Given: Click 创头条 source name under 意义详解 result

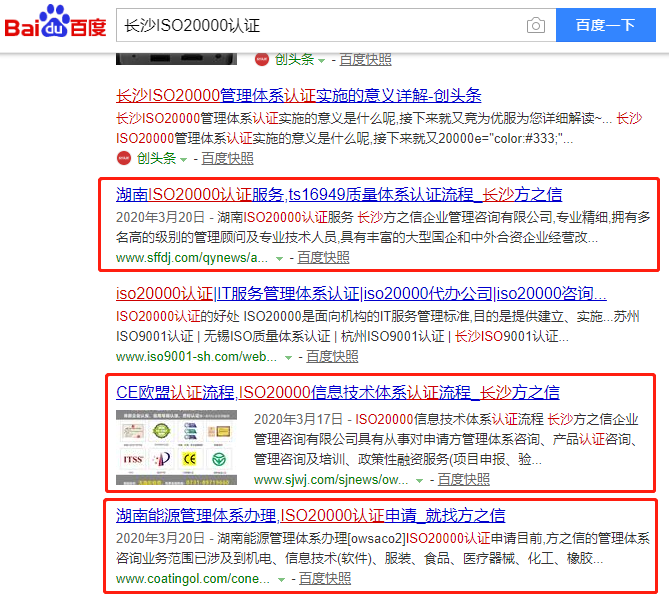Looking at the screenshot, I should (156, 158).
